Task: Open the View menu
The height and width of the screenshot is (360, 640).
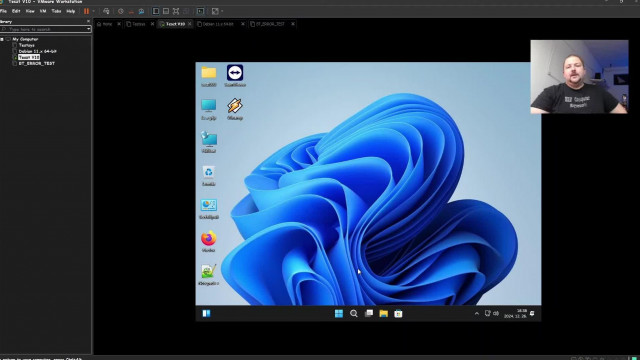Action: pyautogui.click(x=30, y=11)
